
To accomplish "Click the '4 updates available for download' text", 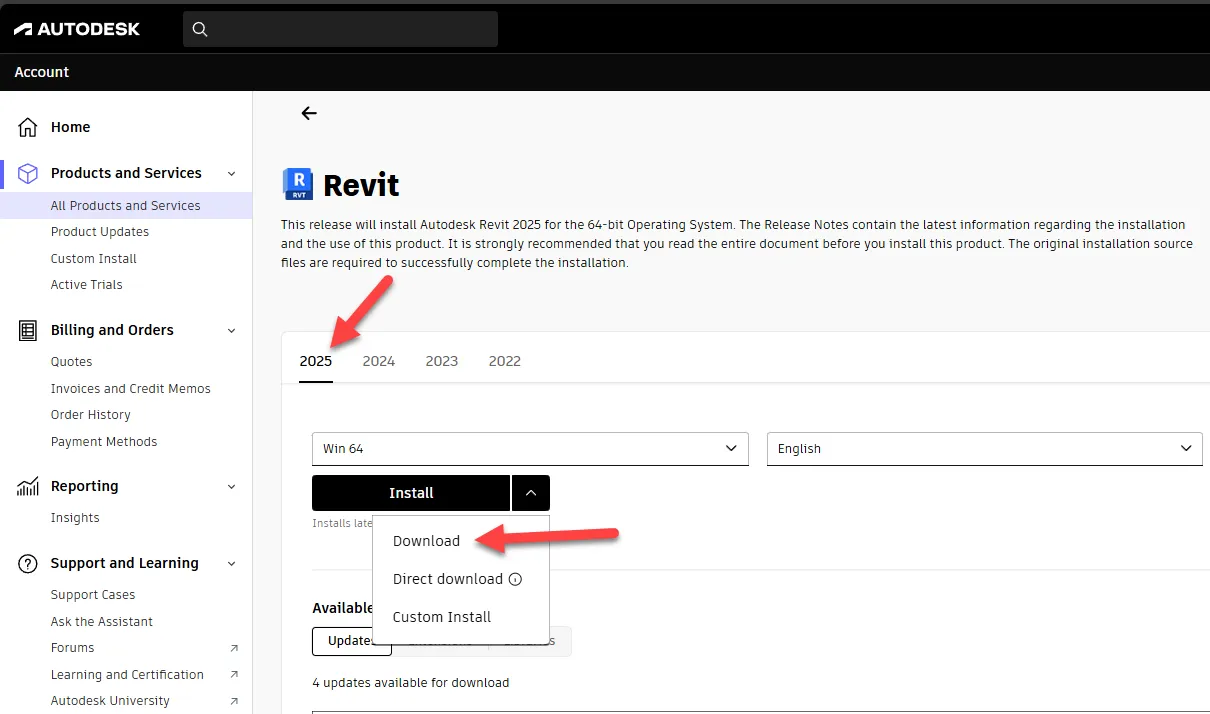I will (x=411, y=683).
